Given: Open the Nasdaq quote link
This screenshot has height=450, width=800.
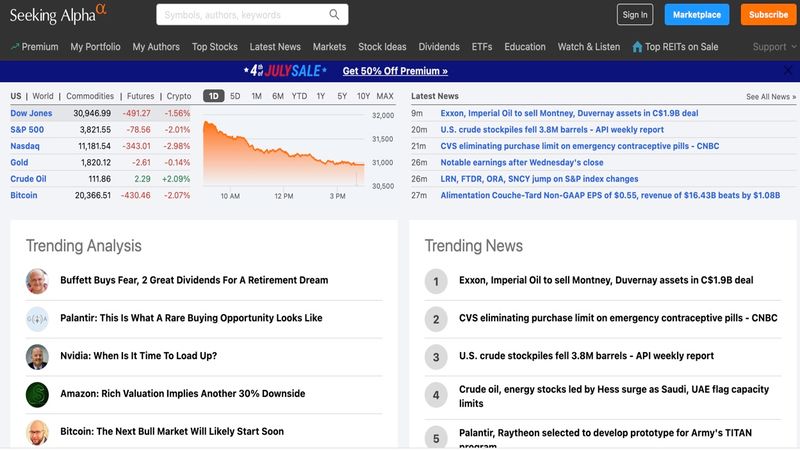Looking at the screenshot, I should 24,146.
